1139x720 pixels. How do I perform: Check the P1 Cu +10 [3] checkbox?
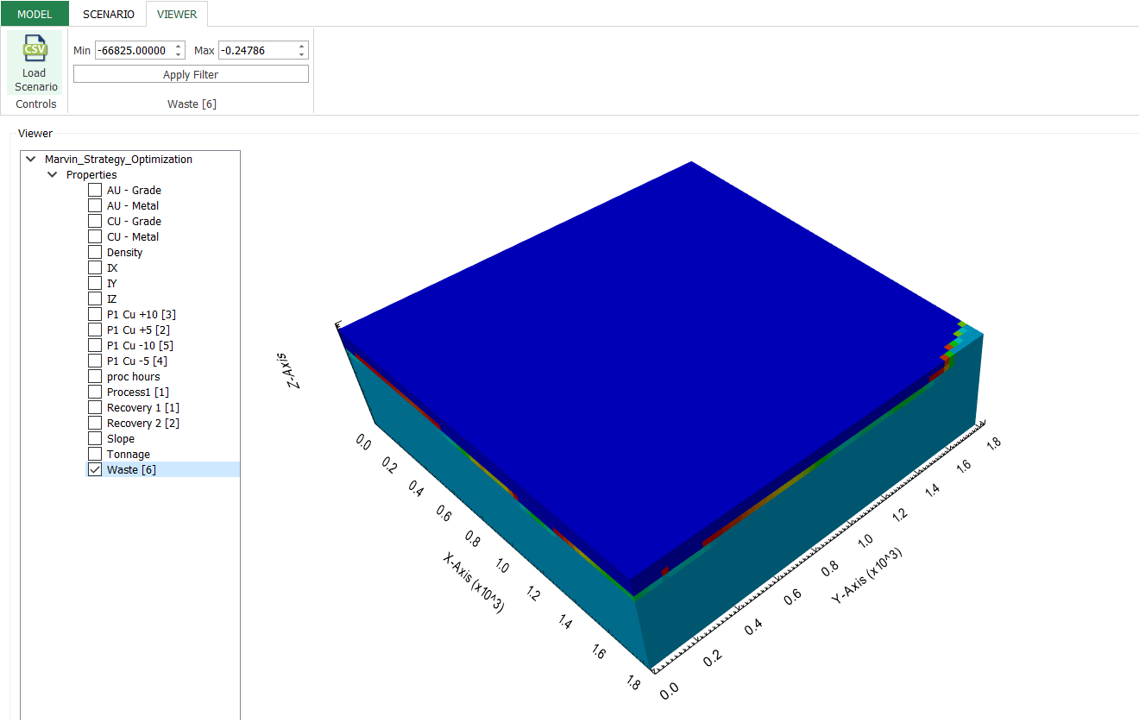(x=95, y=315)
